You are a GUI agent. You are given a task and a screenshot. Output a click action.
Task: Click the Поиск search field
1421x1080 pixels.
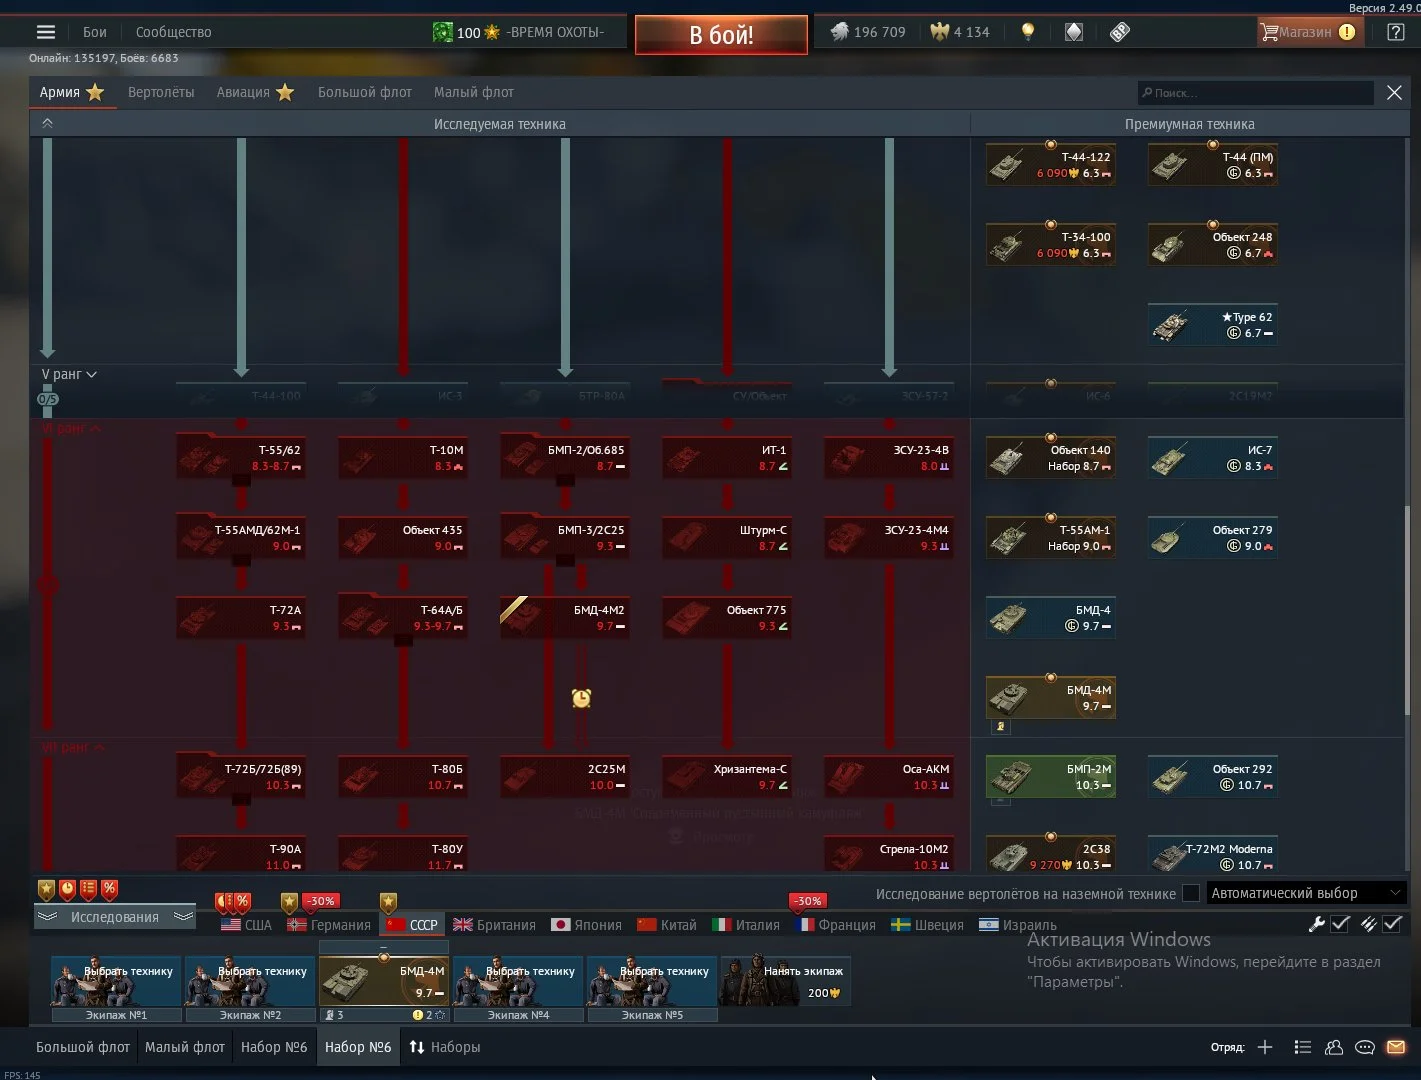(x=1256, y=93)
